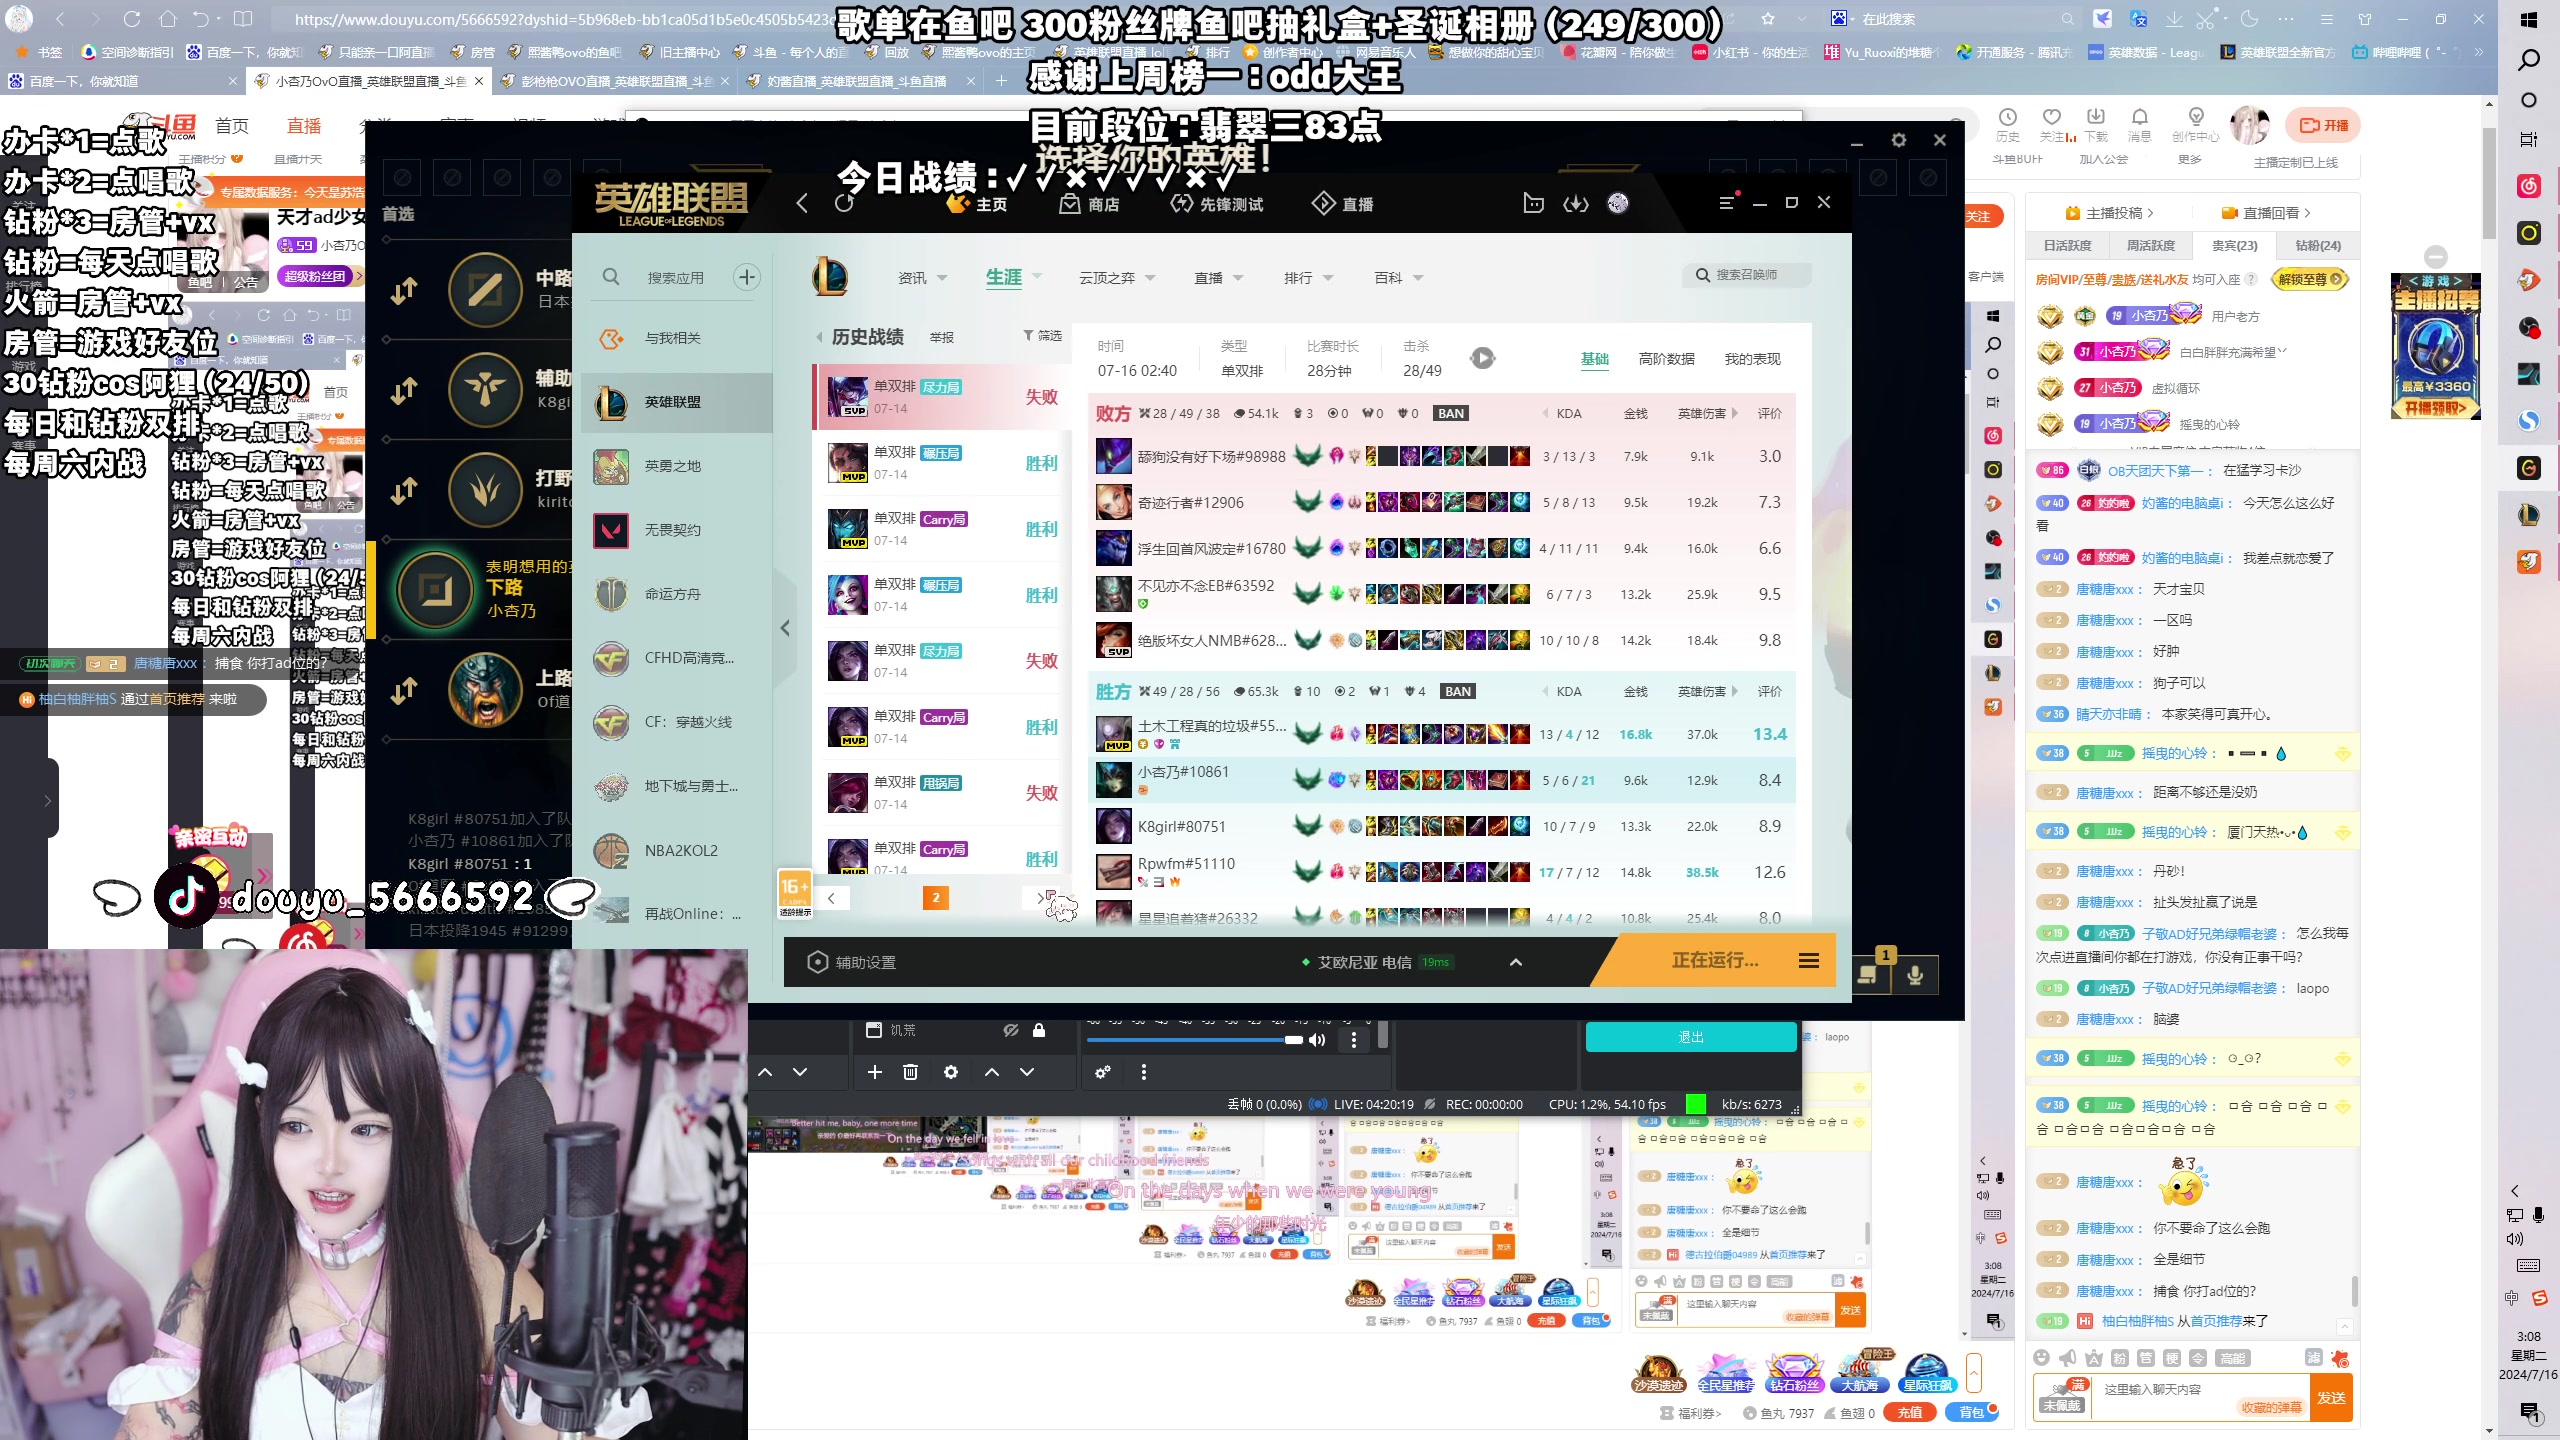Toggle the 令 button in chat toolbar
Screen dimensions: 2560x1440
[2198, 1358]
